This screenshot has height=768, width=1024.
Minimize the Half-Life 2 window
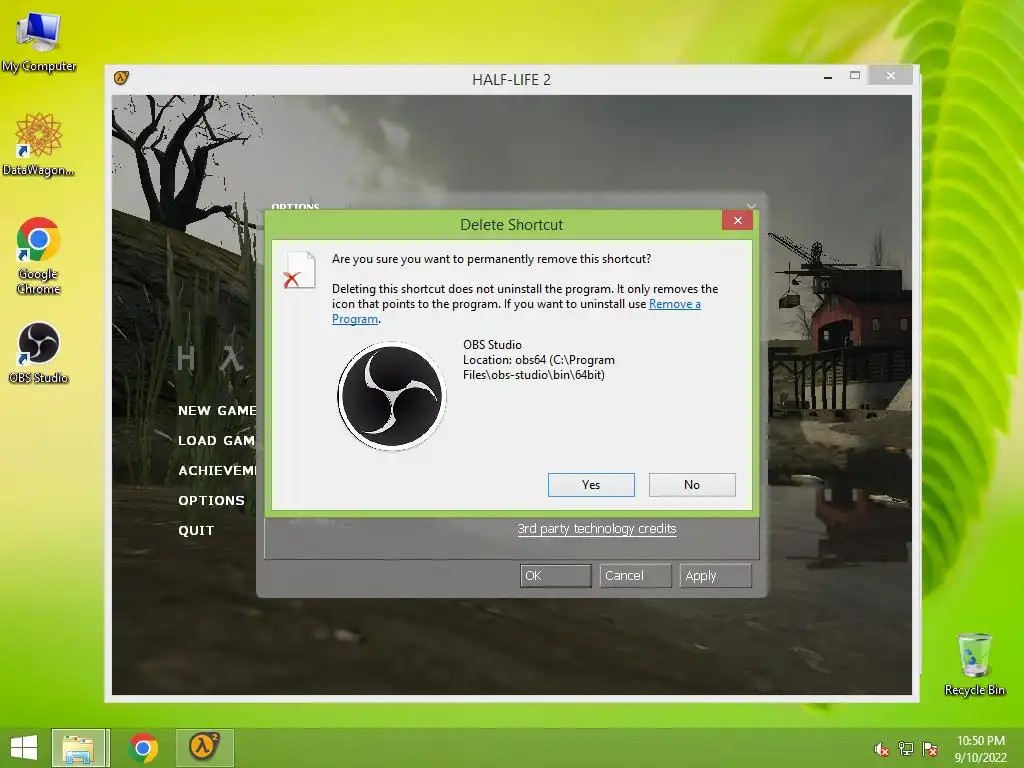tap(827, 77)
